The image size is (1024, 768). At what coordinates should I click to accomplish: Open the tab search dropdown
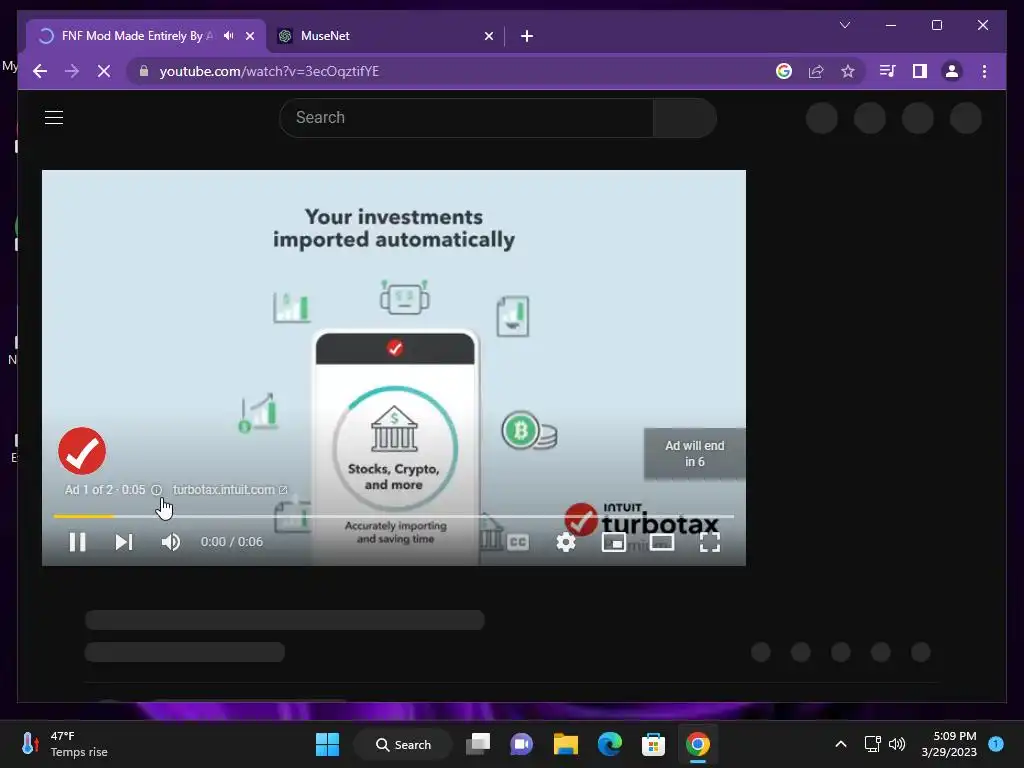(844, 25)
